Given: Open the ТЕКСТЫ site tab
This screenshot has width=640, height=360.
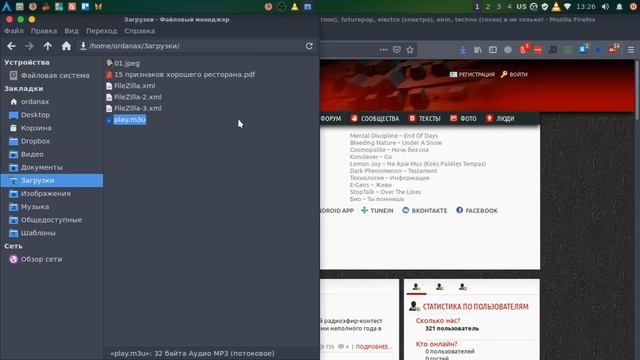Looking at the screenshot, I should click(425, 119).
